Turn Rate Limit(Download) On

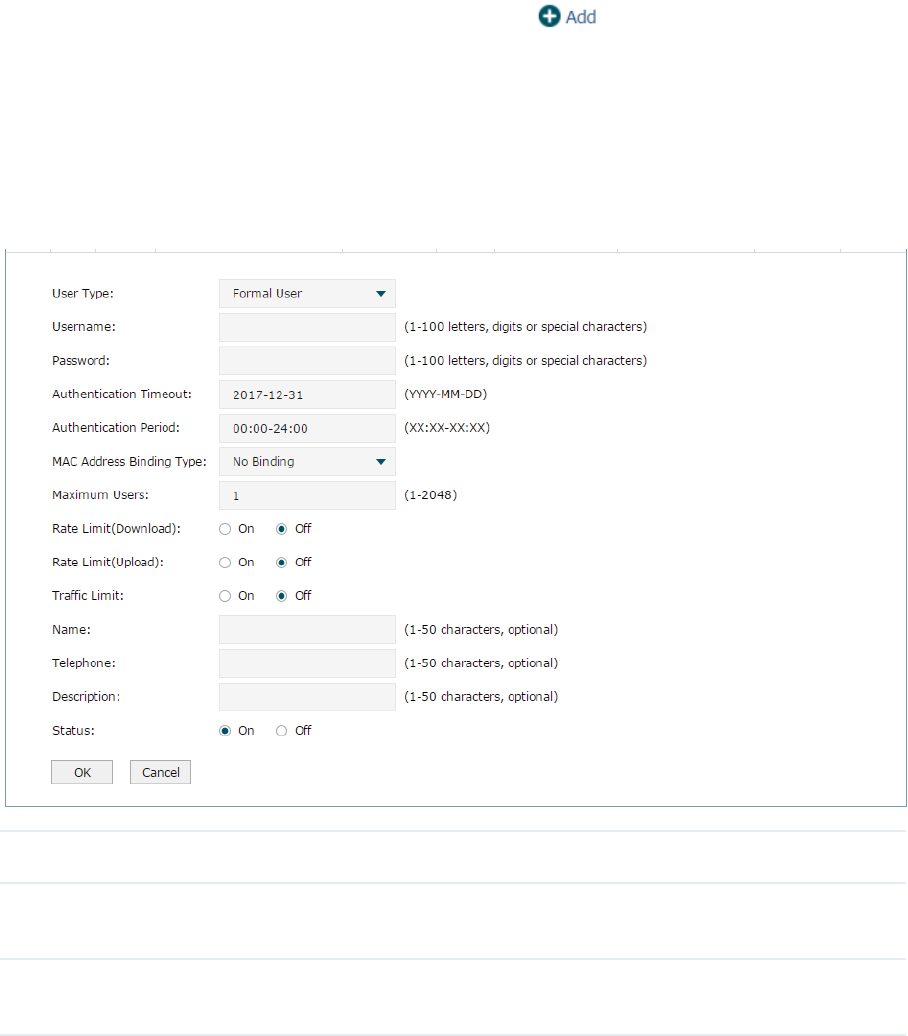point(225,529)
